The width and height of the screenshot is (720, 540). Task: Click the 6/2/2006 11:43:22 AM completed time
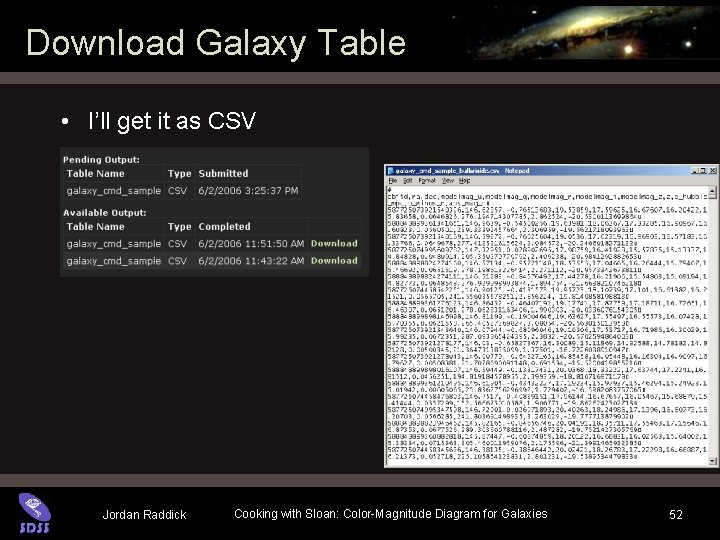251,260
